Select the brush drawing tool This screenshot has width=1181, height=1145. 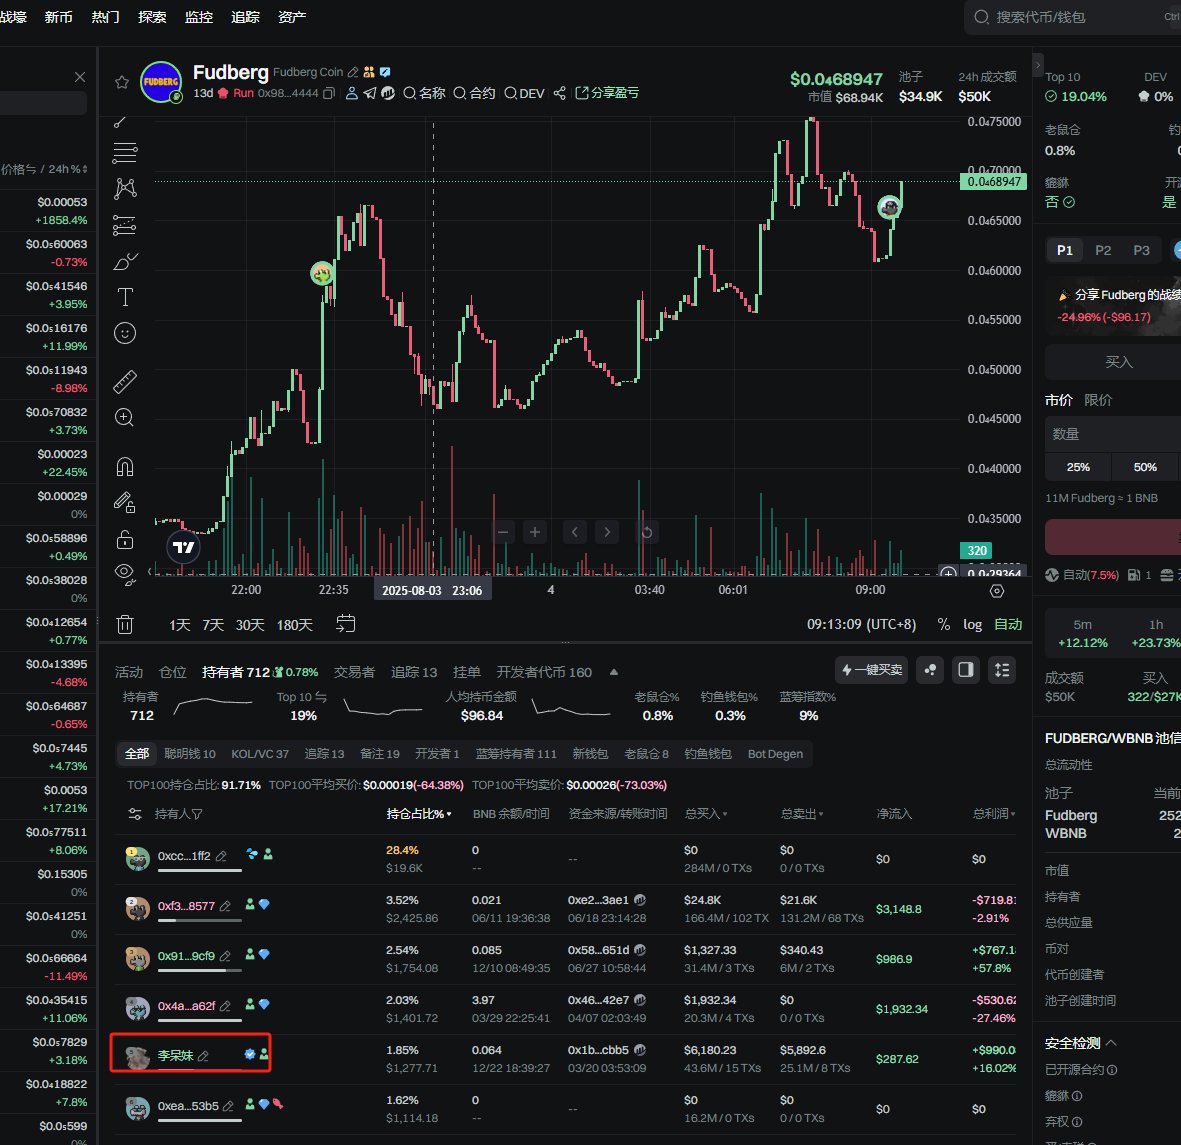coord(125,261)
